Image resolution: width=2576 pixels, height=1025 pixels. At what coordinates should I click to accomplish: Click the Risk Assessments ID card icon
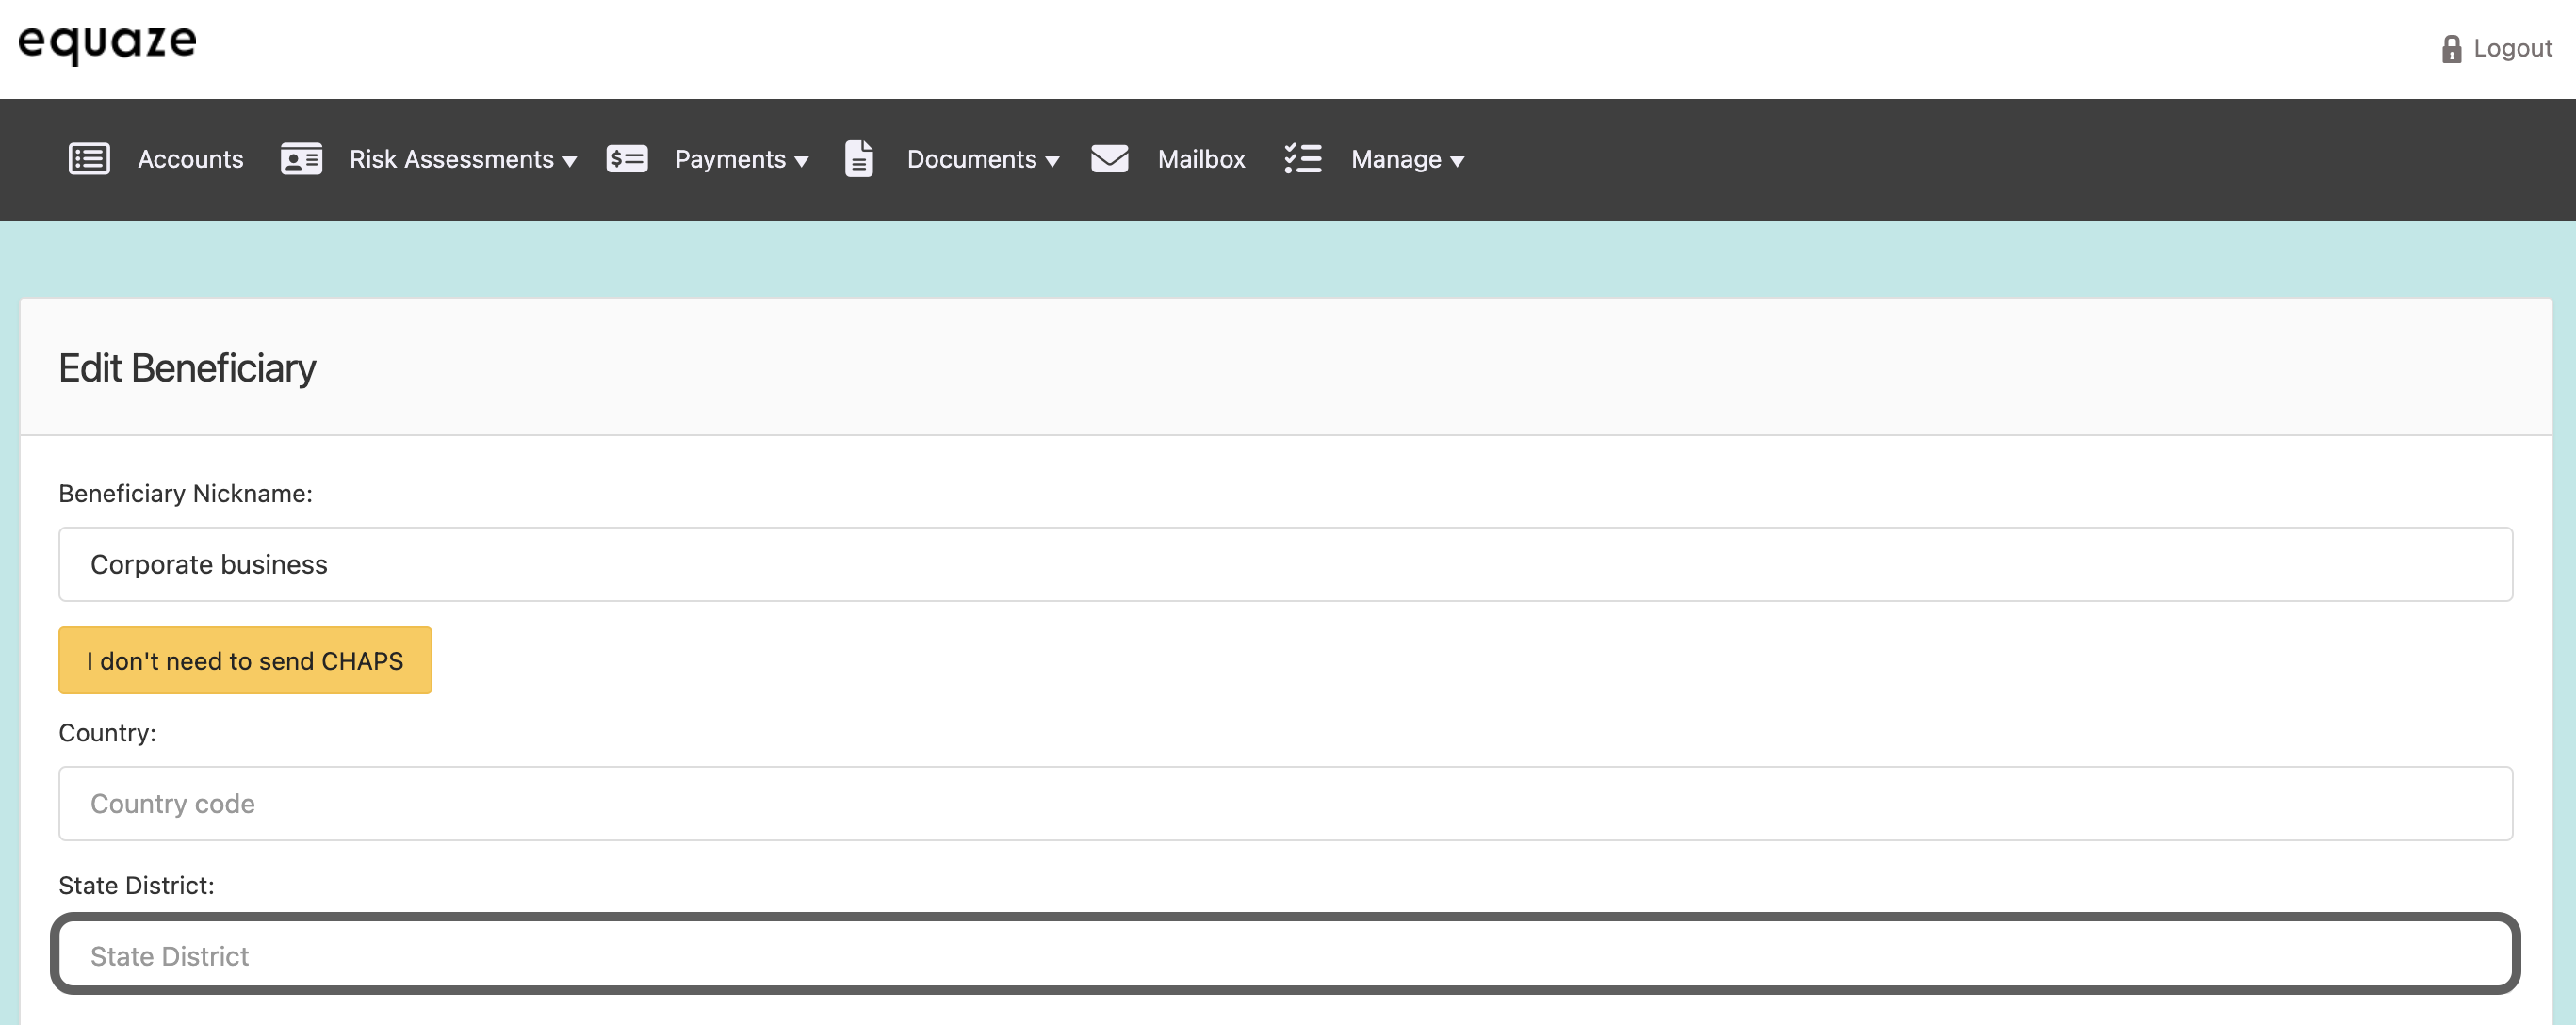click(x=301, y=159)
